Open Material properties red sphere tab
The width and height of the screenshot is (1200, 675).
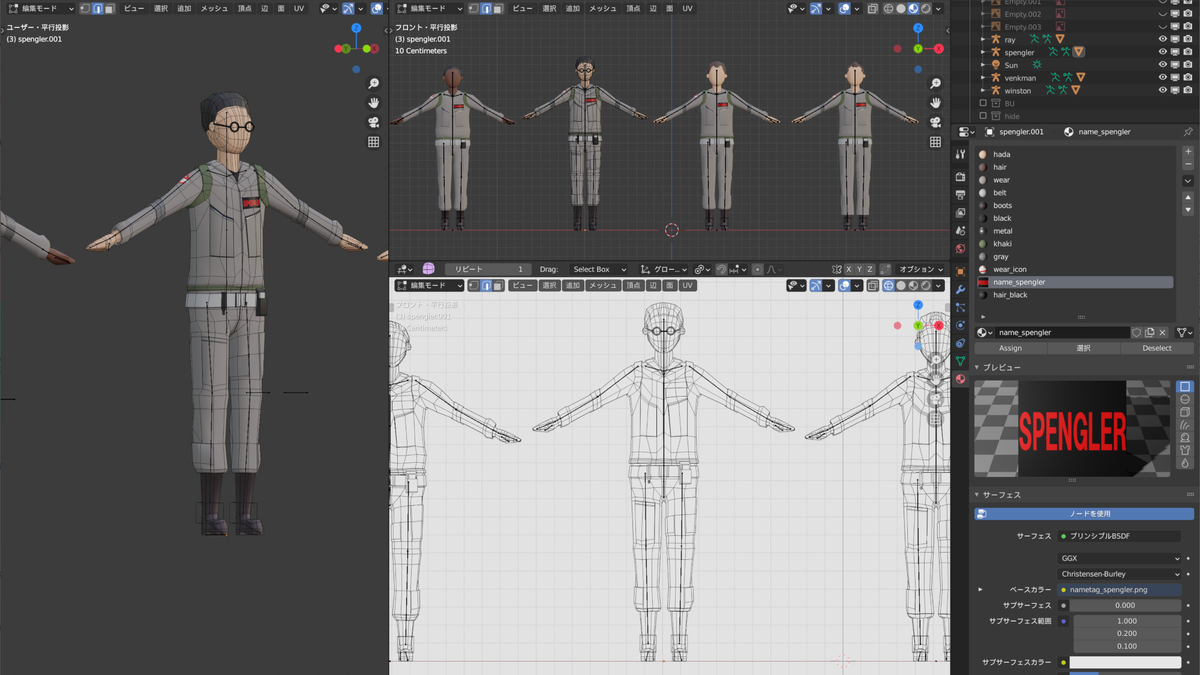[960, 379]
